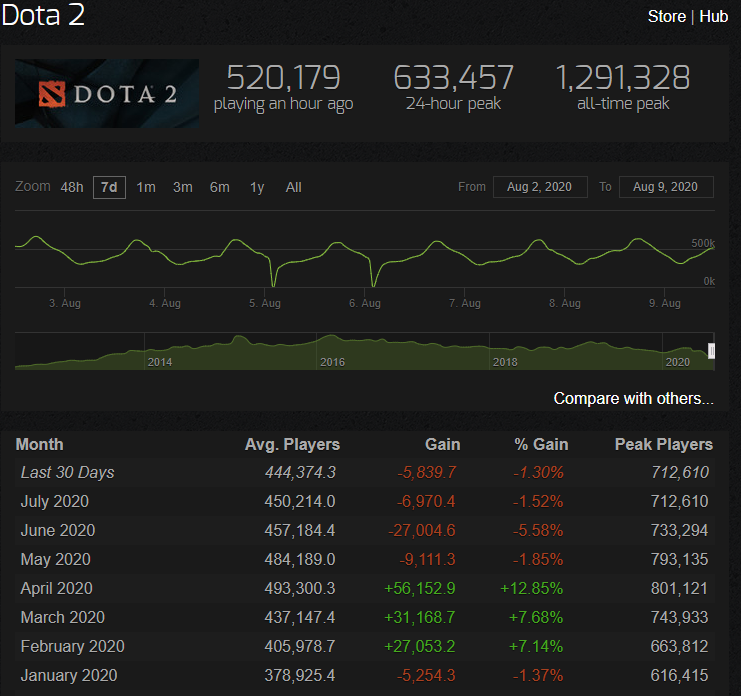Select the March 2020 row label

tap(63, 618)
